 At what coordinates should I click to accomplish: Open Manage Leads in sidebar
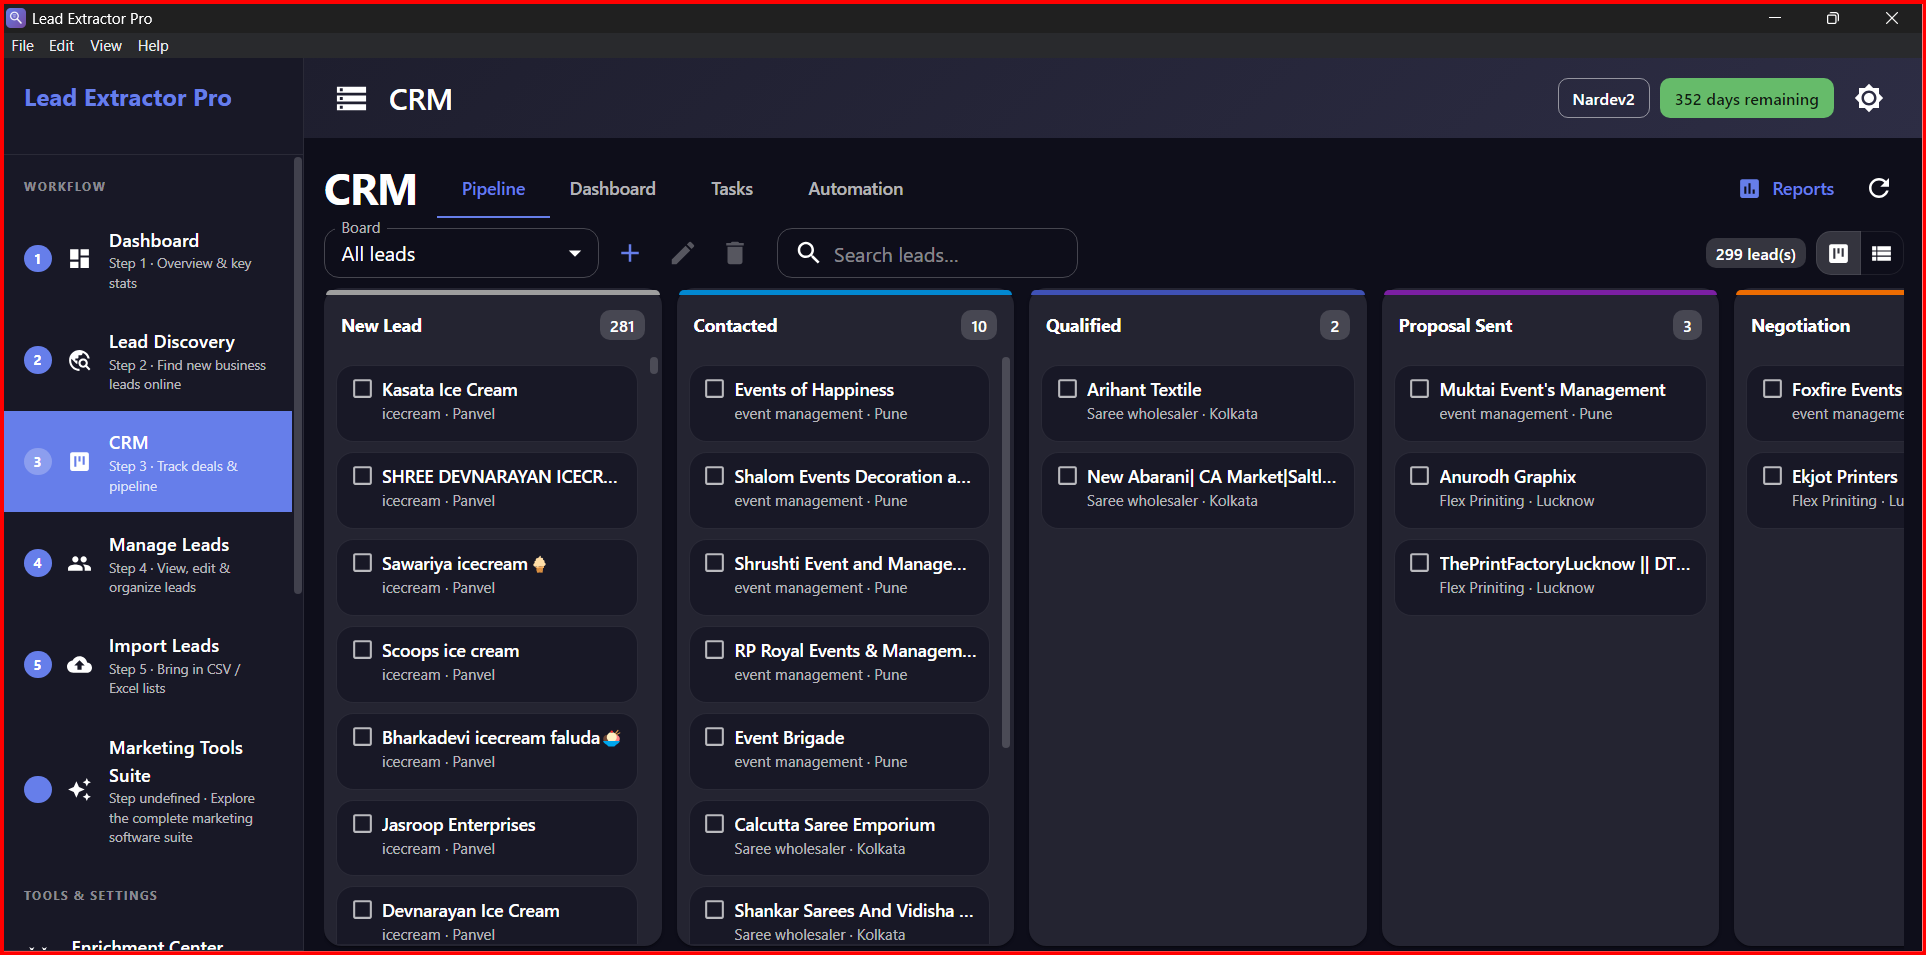click(x=148, y=564)
